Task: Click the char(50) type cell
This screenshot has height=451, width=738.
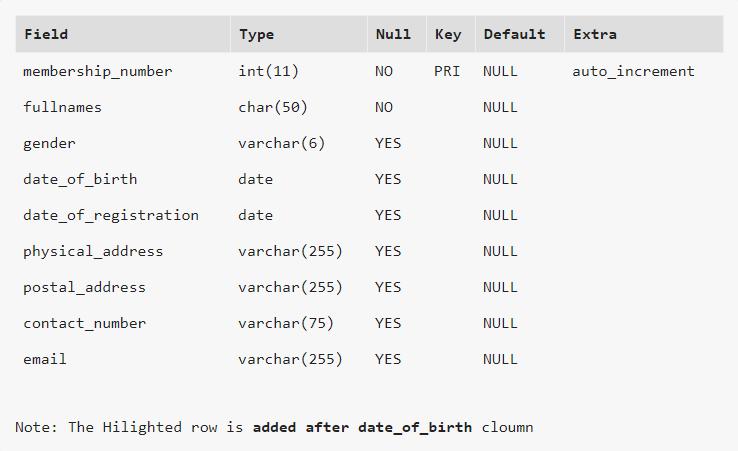Action: [273, 107]
